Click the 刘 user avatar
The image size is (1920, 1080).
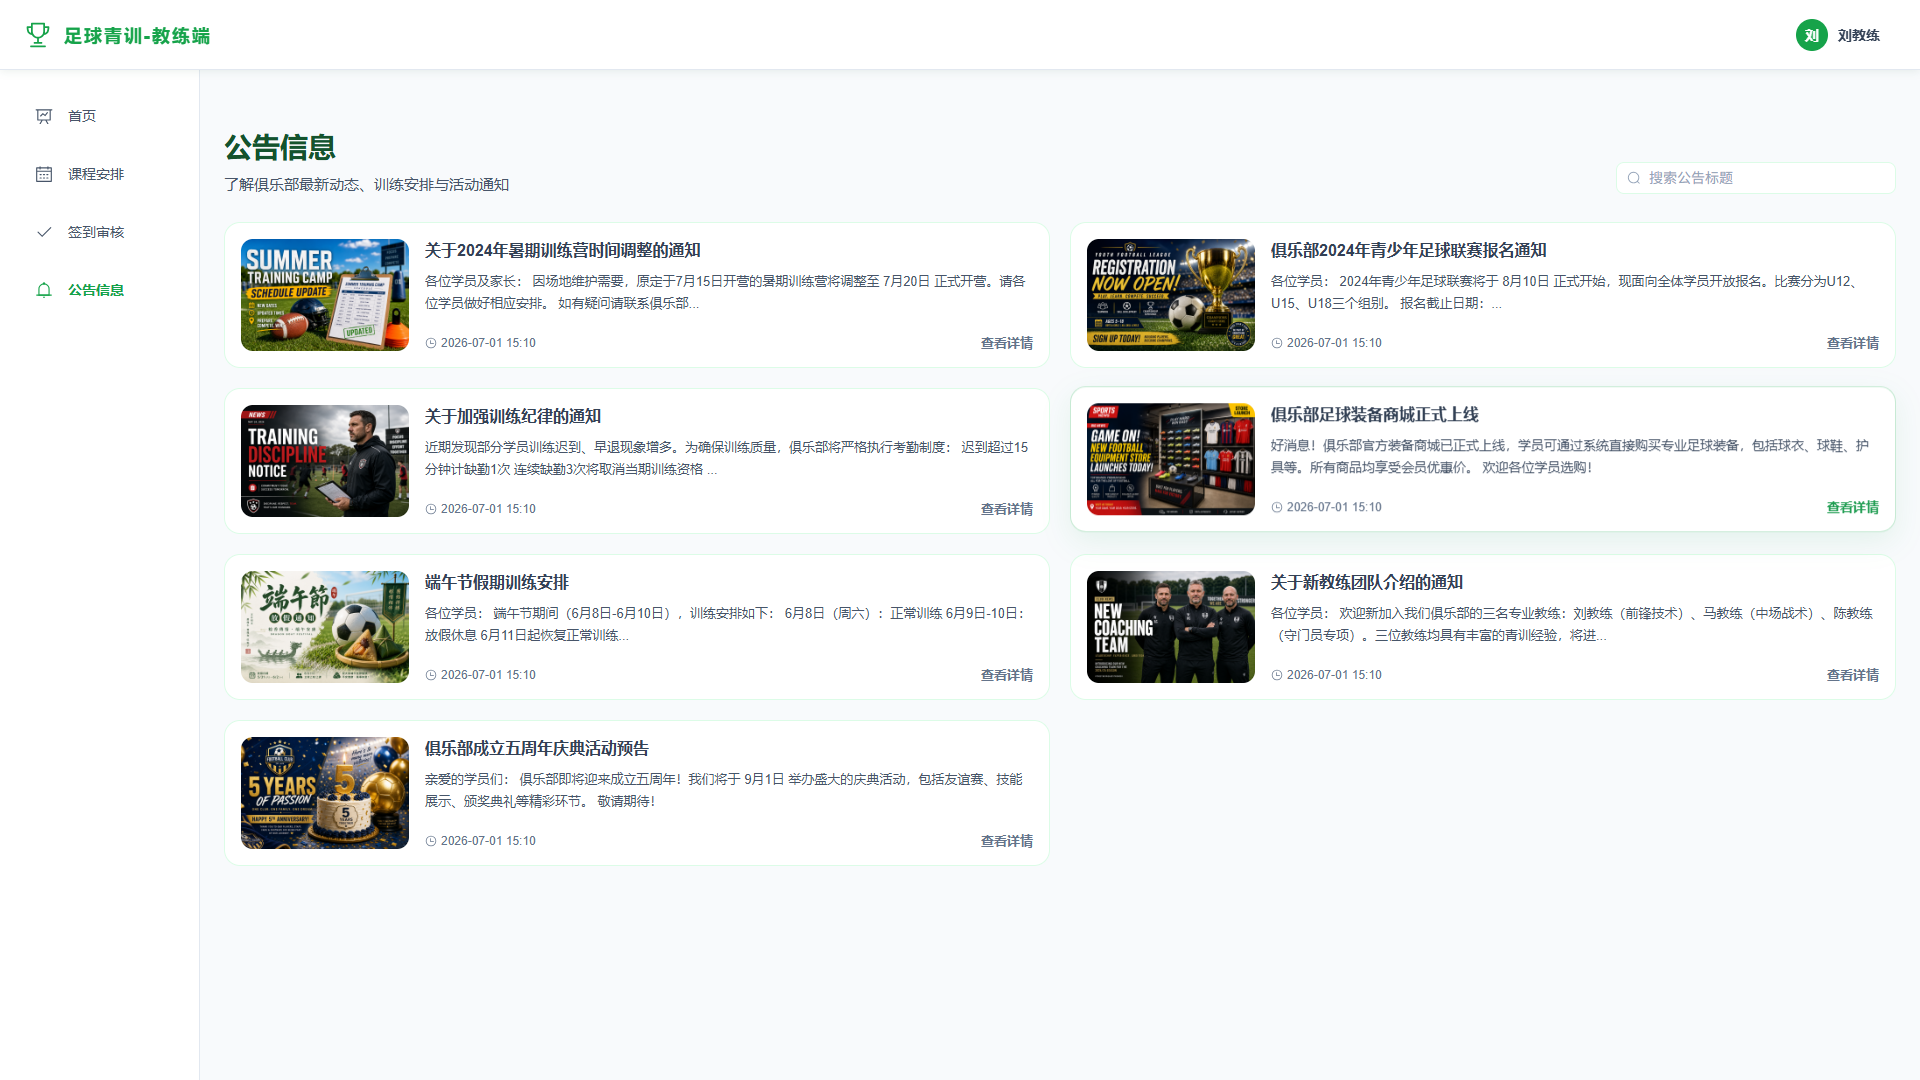(x=1812, y=35)
